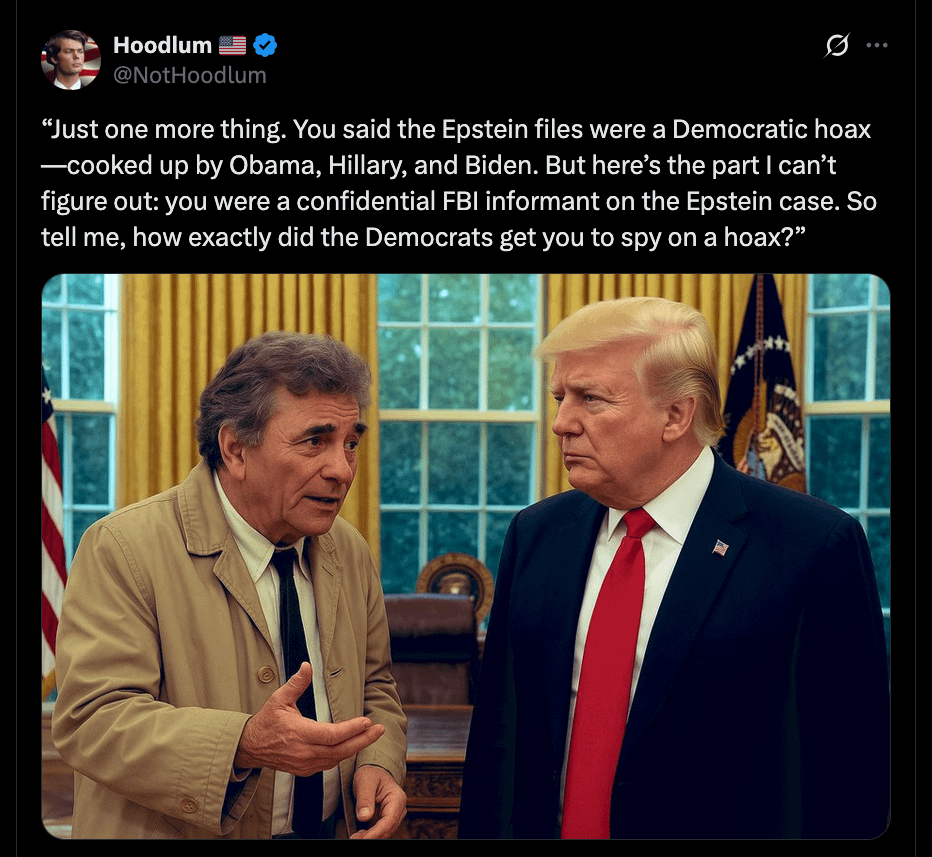Click the Grok slashed-circle icon

(x=837, y=45)
